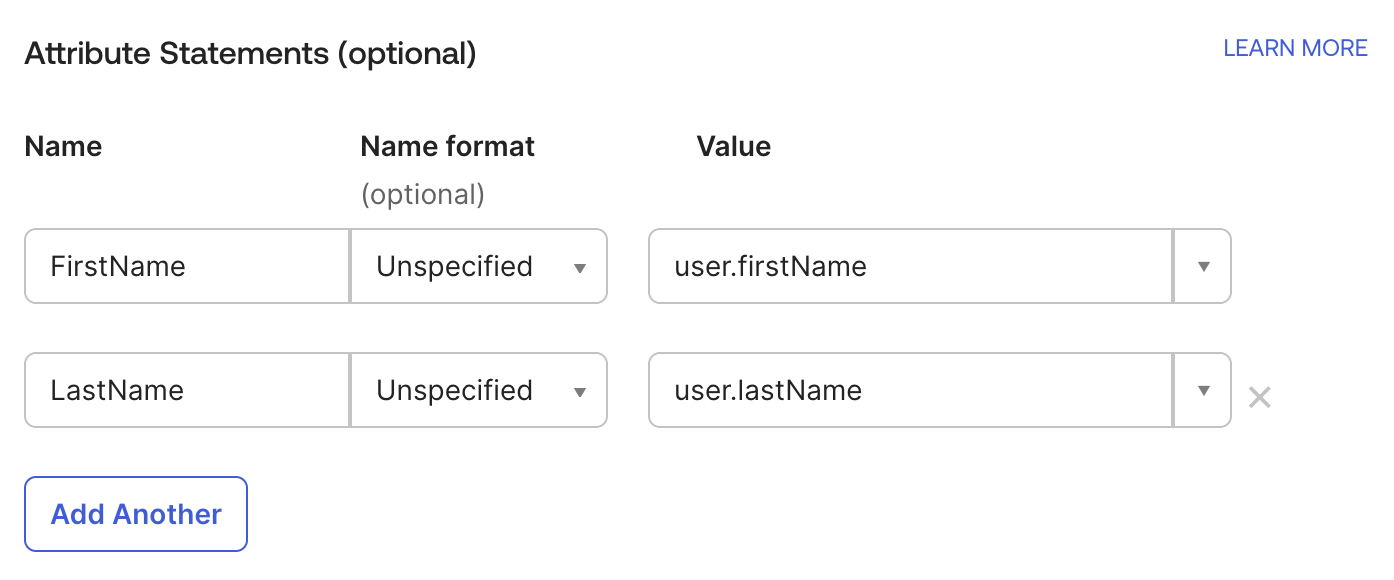1394x580 pixels.
Task: Focus the FirstName attribute name field
Action: coord(187,266)
